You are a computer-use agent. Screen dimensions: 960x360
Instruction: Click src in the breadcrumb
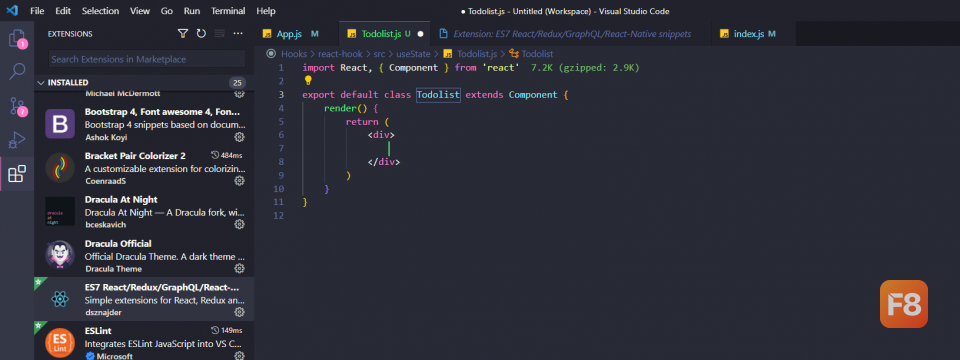tap(379, 54)
